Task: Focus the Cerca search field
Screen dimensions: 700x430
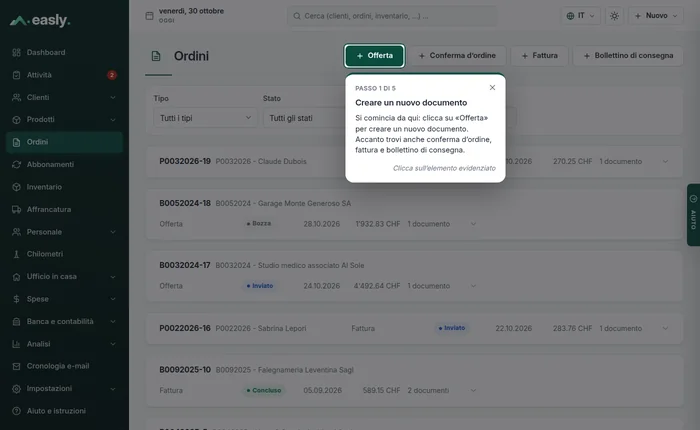Action: [392, 16]
